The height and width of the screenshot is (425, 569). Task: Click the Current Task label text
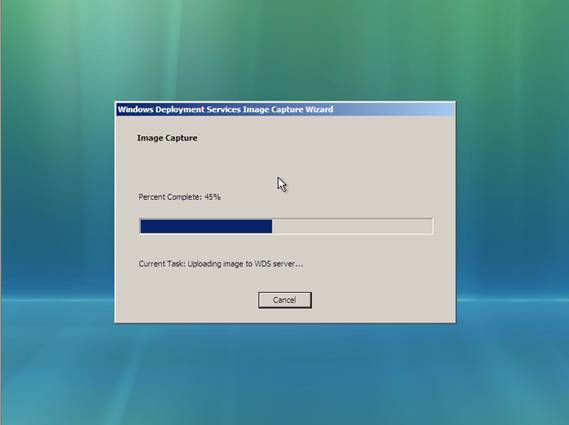162,264
